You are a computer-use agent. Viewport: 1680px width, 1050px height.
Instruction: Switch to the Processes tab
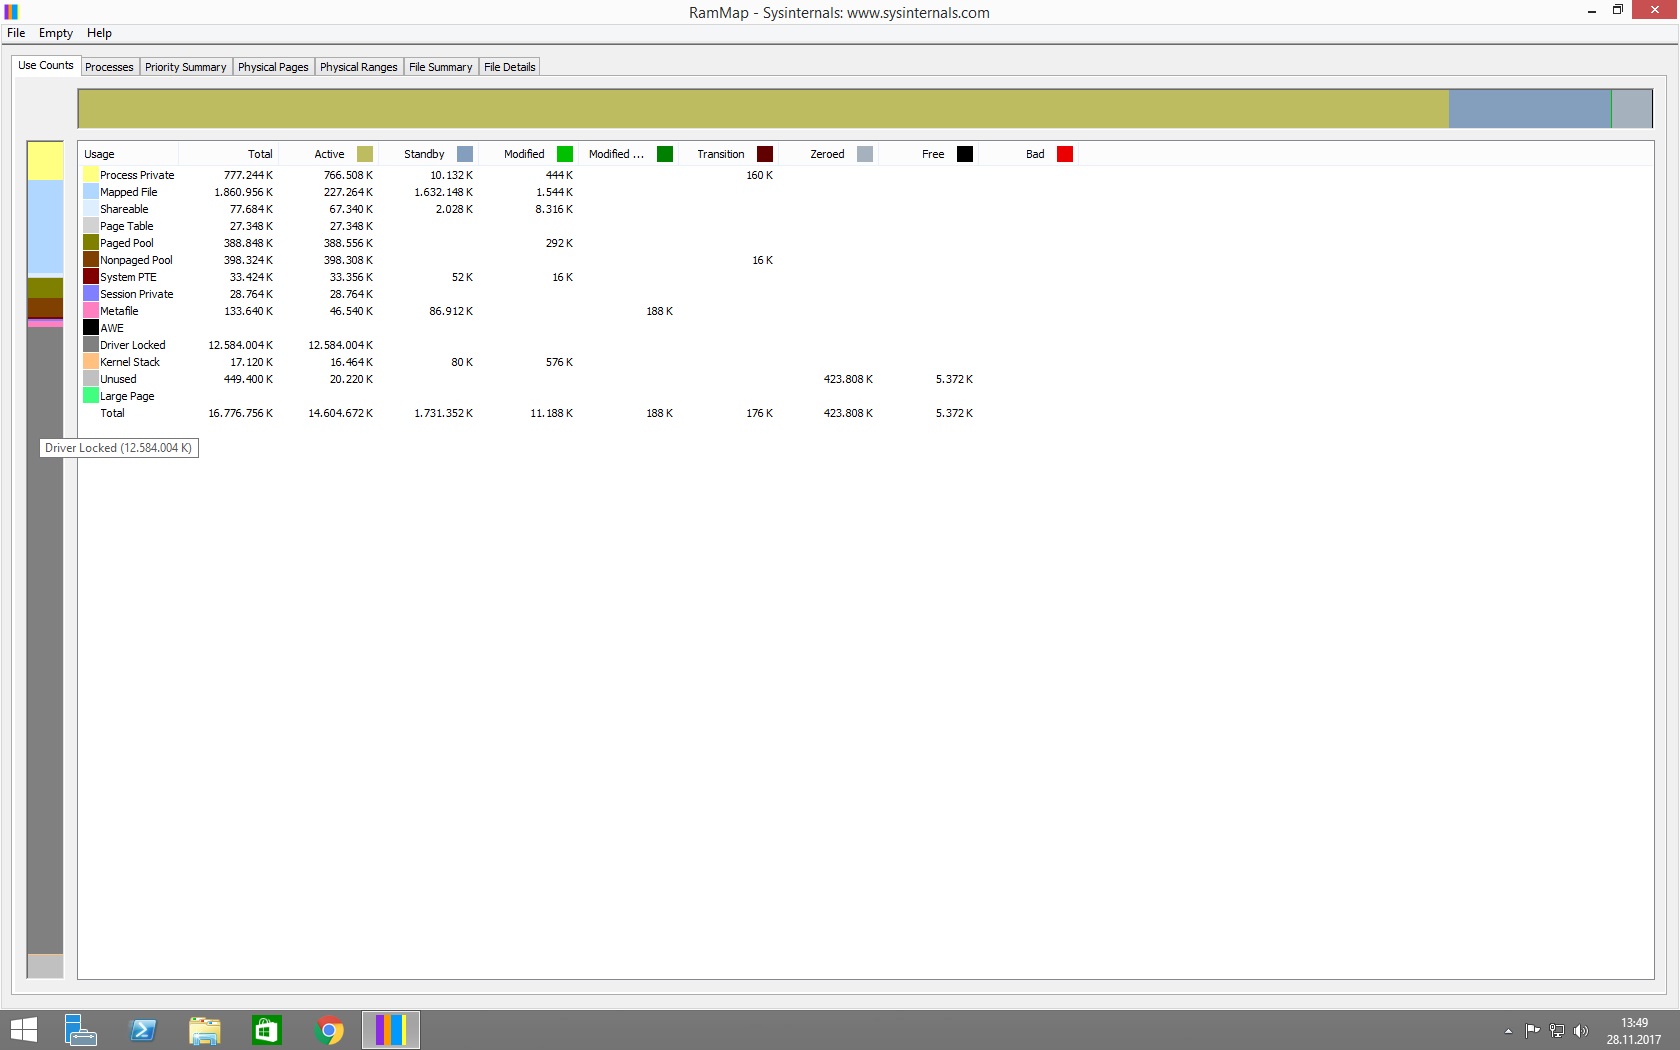[109, 67]
